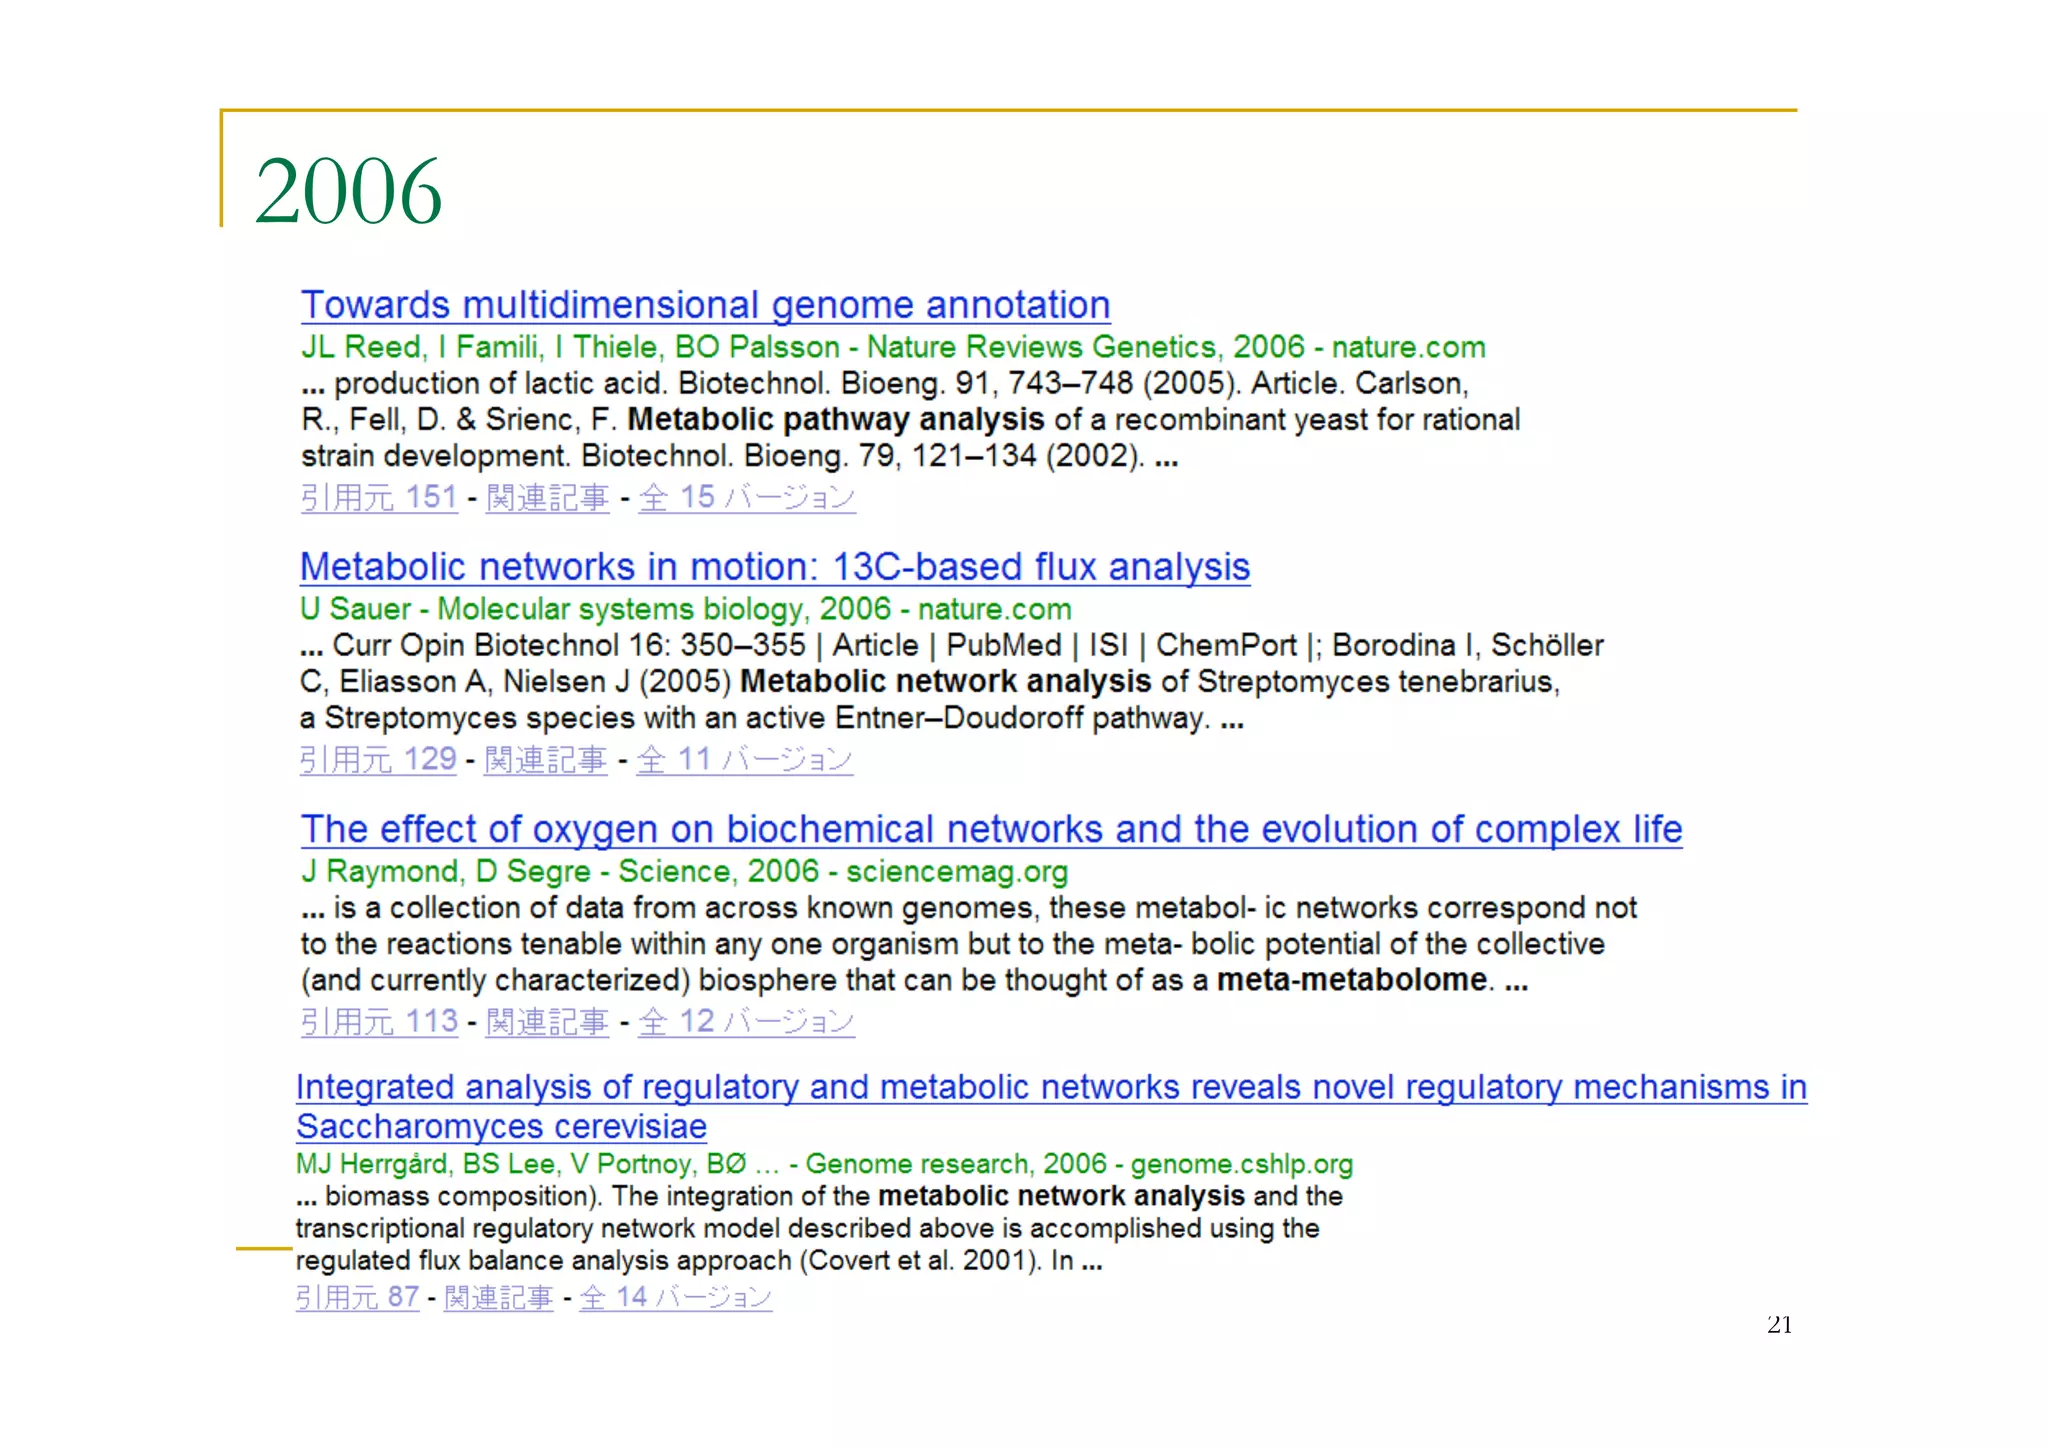View 全 15 バージョン versions link

coord(746,497)
